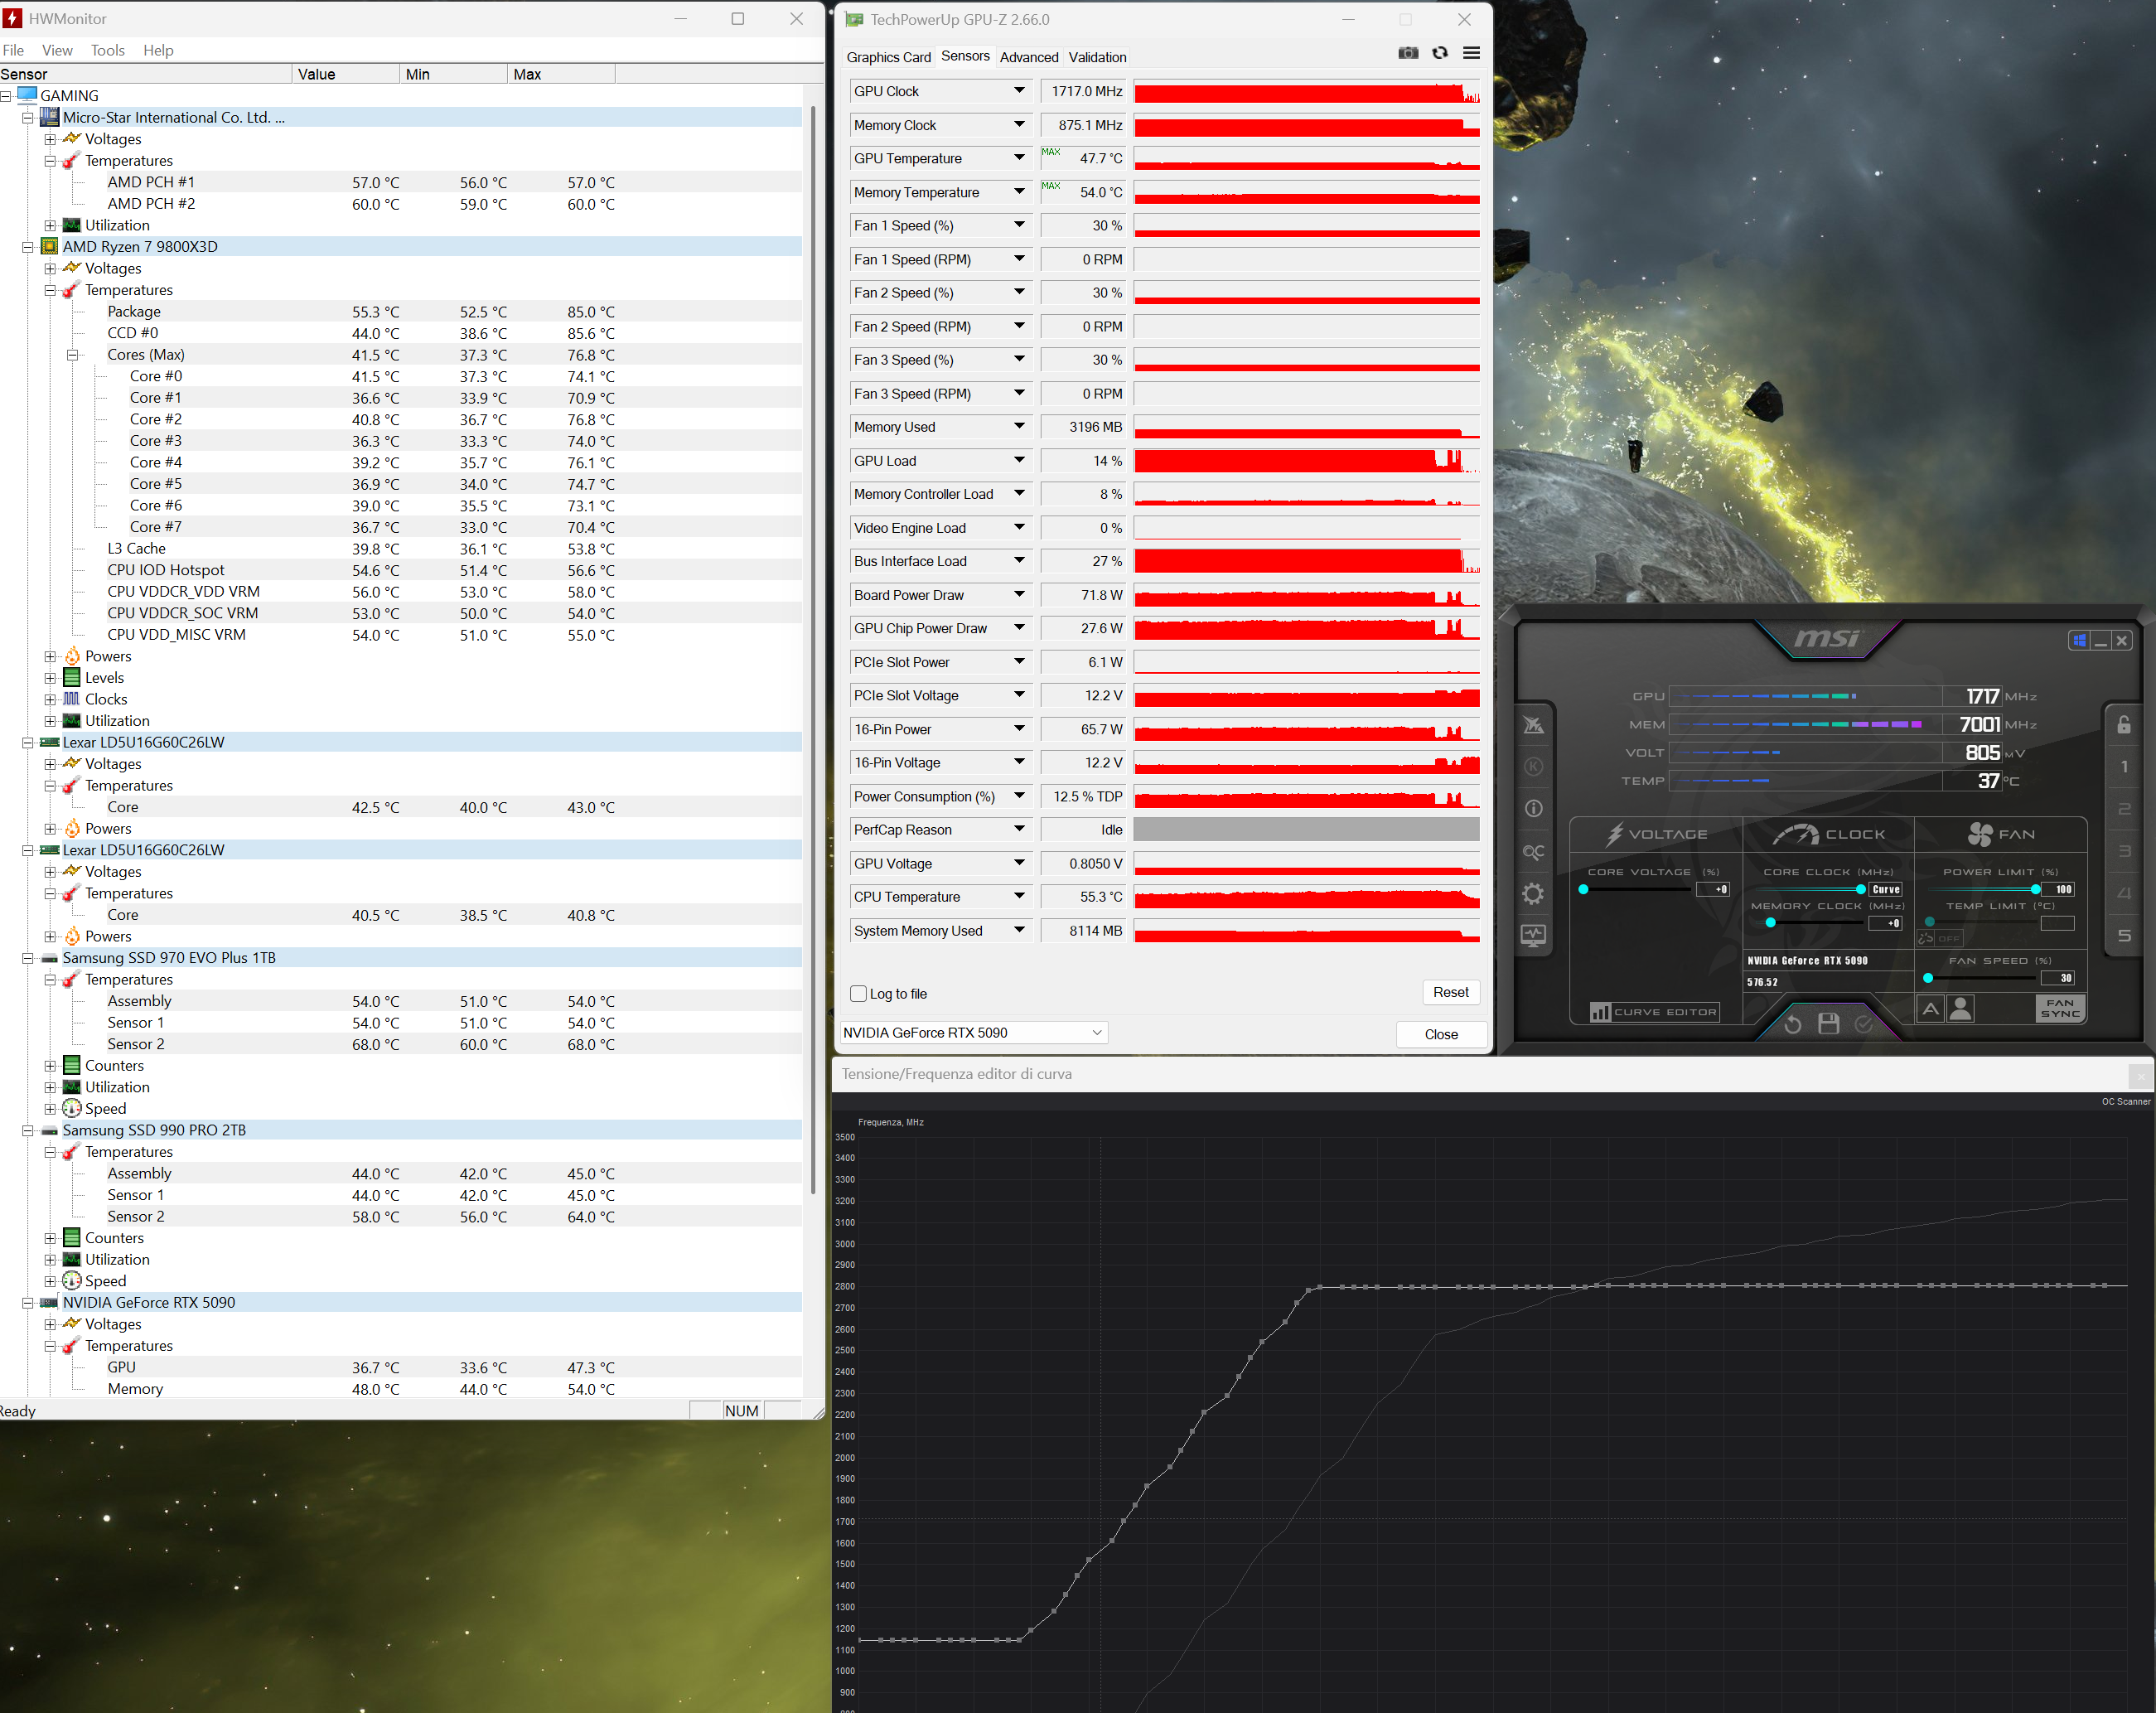The height and width of the screenshot is (1713, 2156).
Task: Open HWMonitor View menu
Action: coord(57,50)
